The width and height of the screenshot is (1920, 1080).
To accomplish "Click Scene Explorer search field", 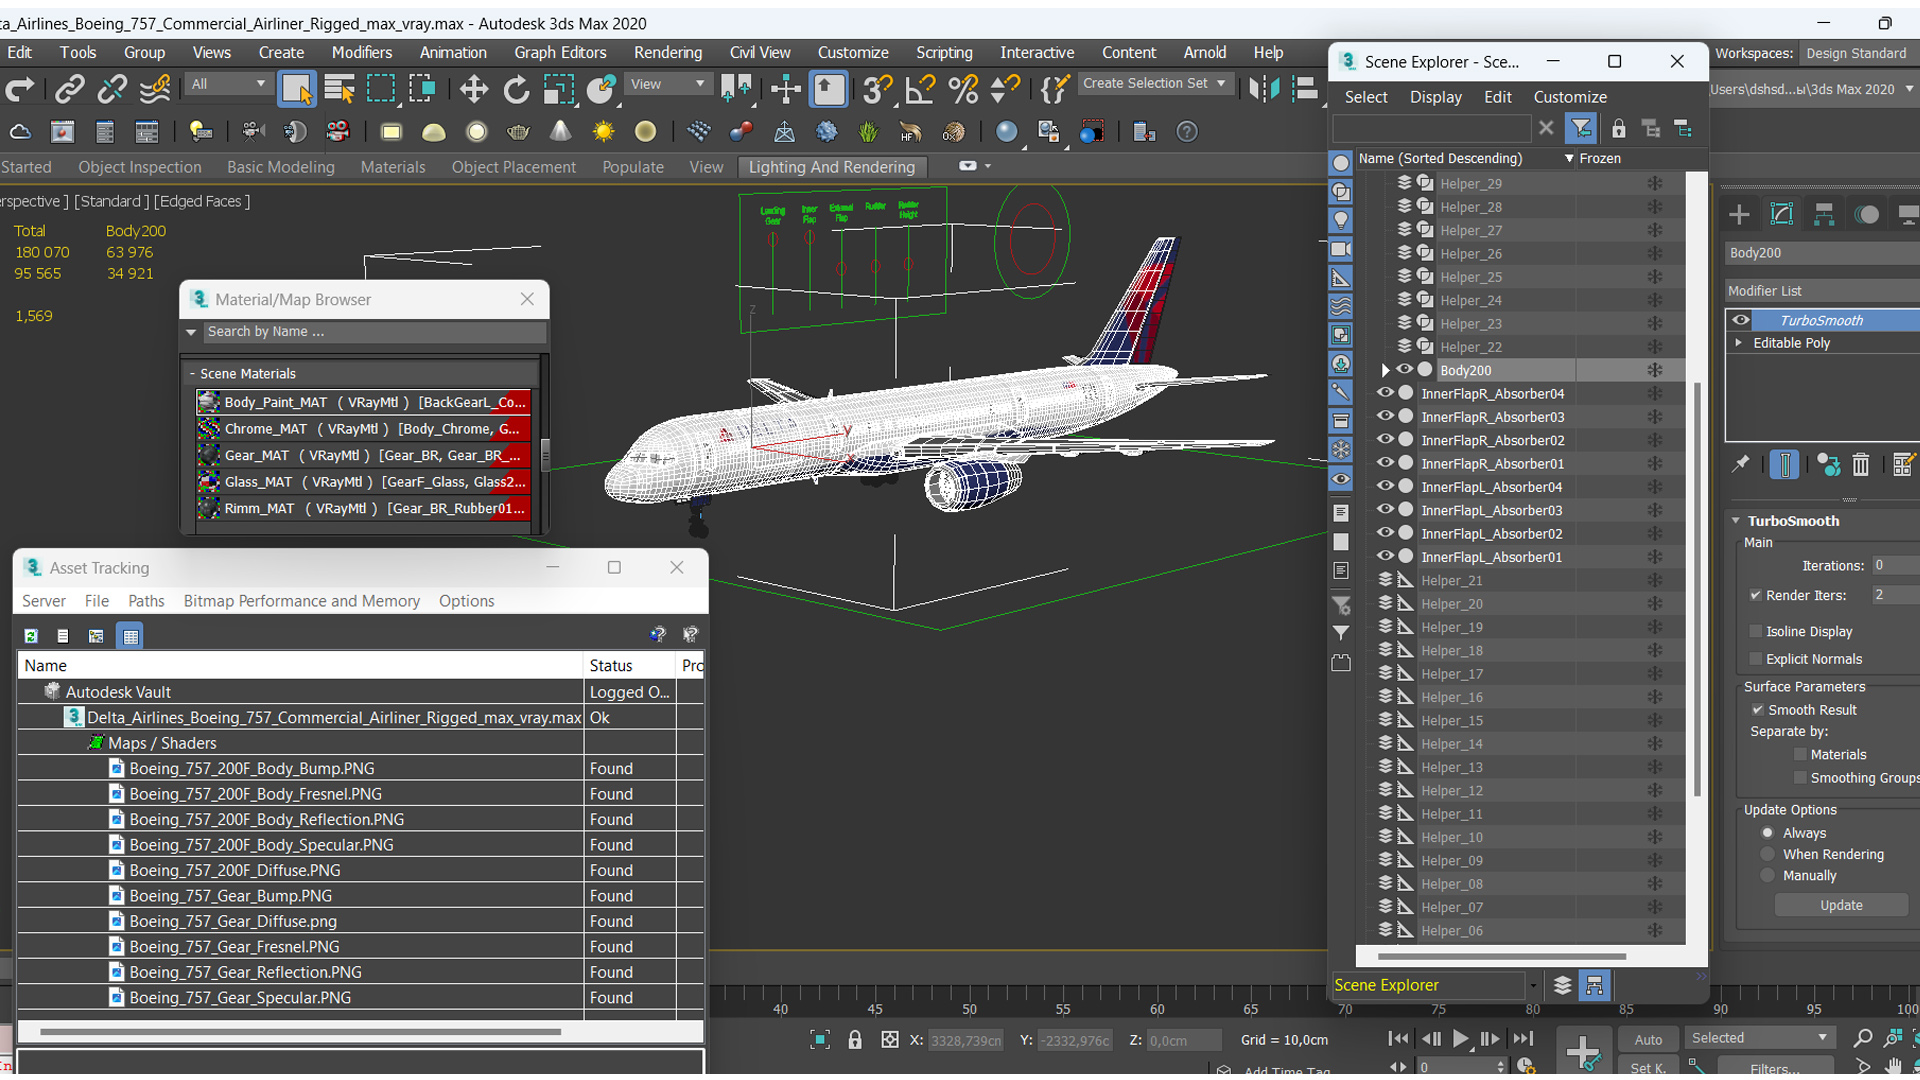I will coord(1431,129).
